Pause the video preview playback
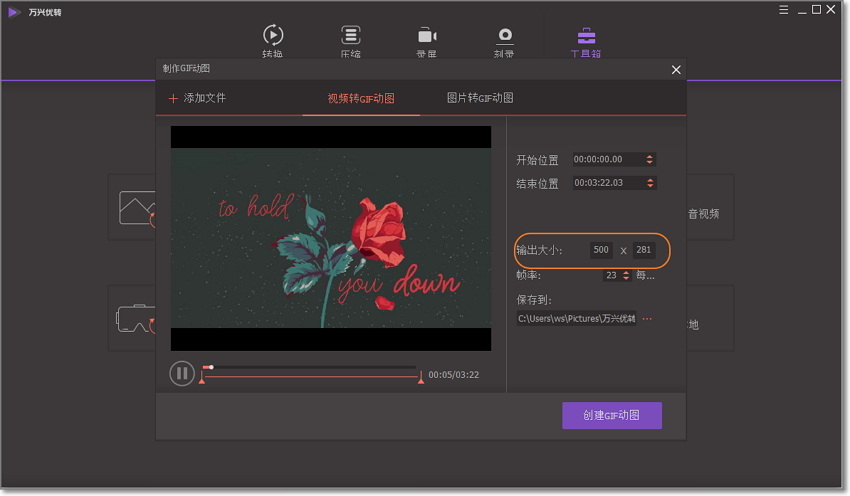Image resolution: width=850 pixels, height=496 pixels. [182, 373]
